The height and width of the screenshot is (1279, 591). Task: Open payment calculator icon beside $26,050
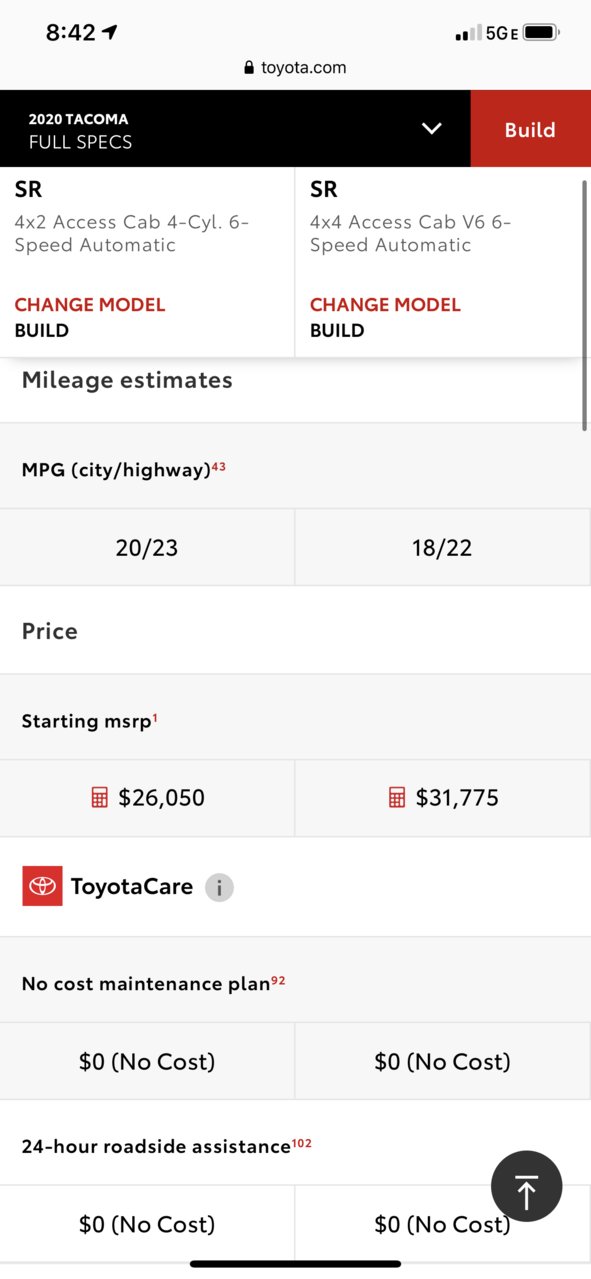point(99,797)
